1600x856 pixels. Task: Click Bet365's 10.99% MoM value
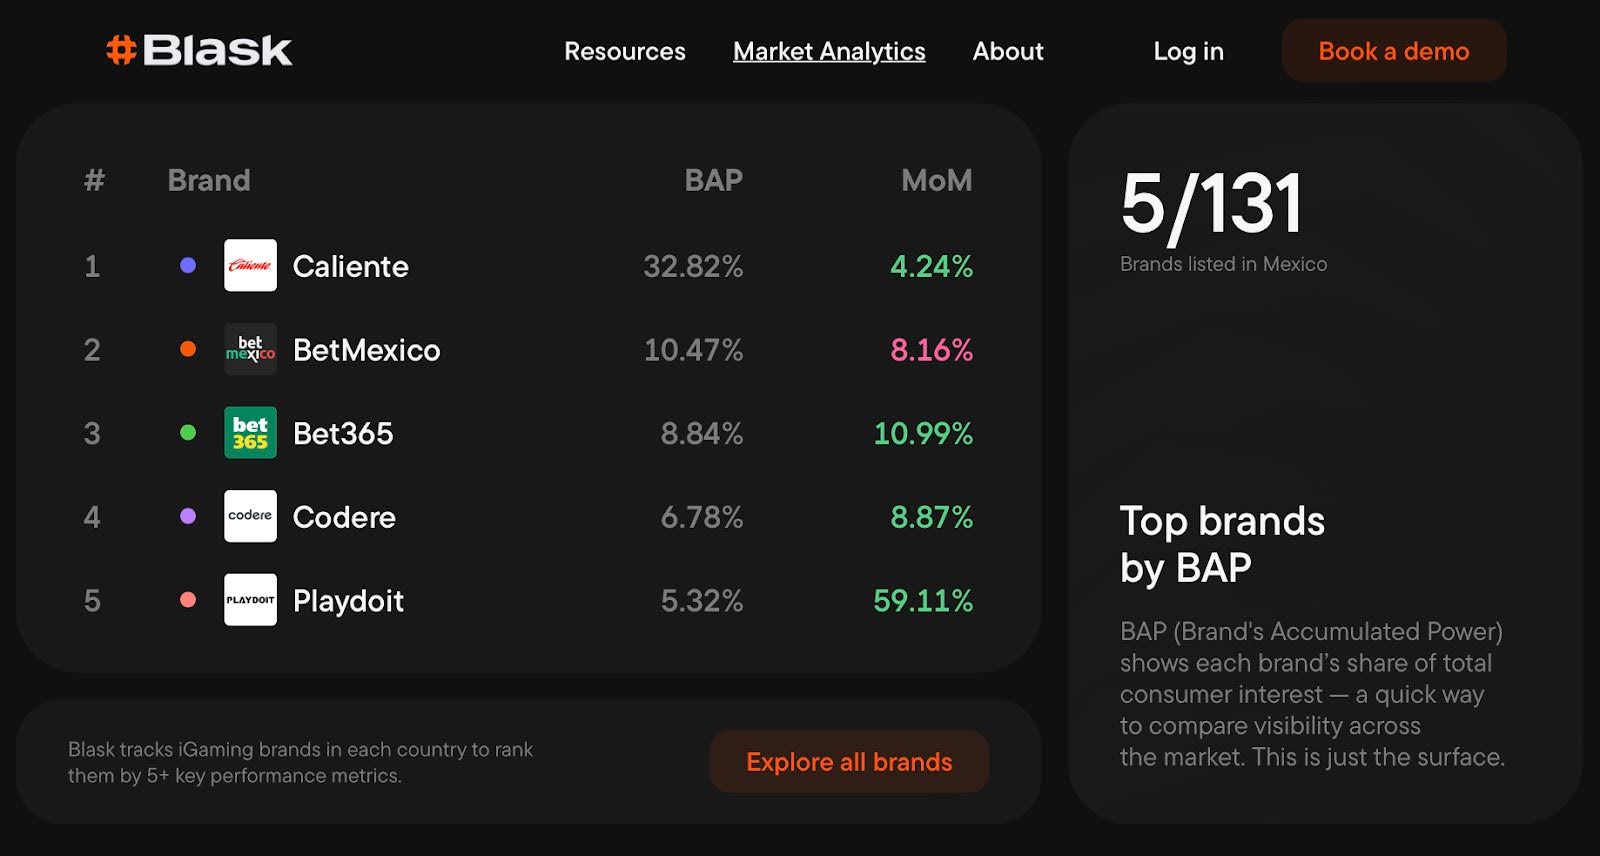pos(923,434)
